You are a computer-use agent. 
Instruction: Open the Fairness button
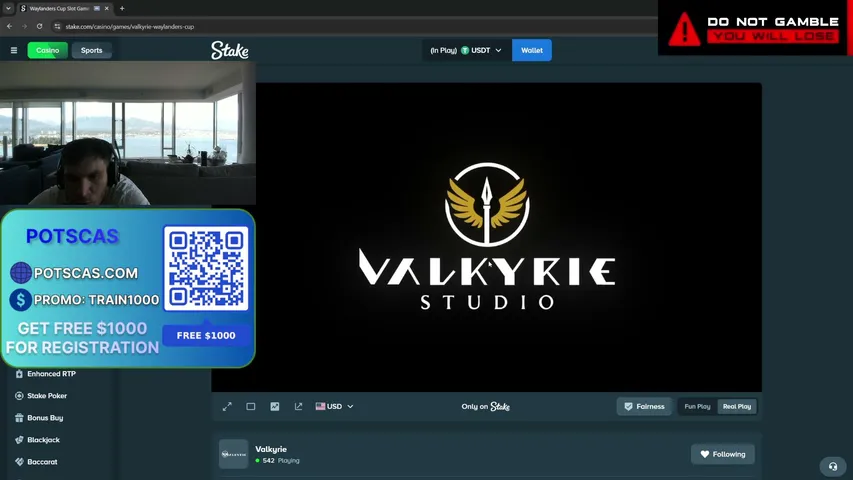click(644, 407)
